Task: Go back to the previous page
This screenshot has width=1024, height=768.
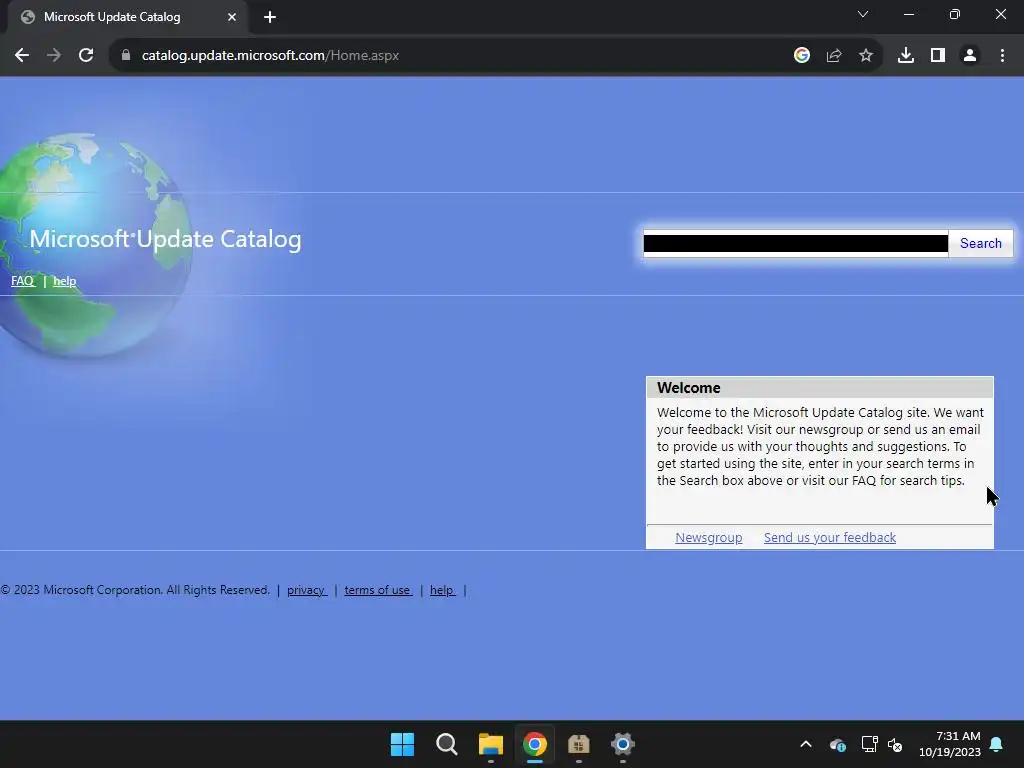Action: (22, 56)
